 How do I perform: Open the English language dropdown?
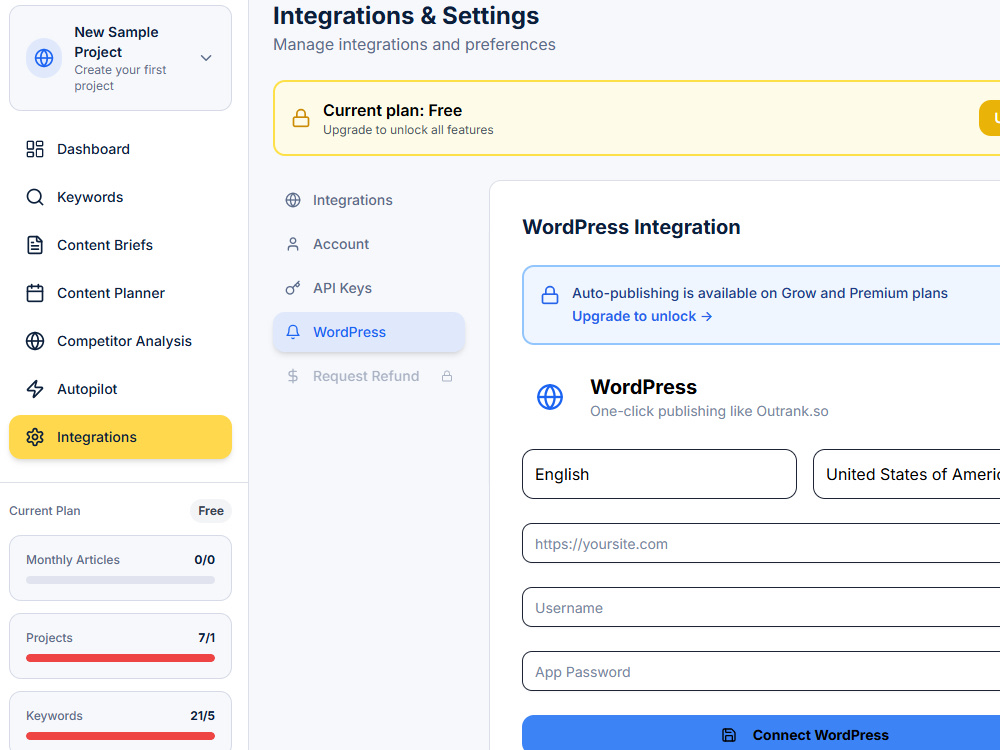click(x=659, y=474)
